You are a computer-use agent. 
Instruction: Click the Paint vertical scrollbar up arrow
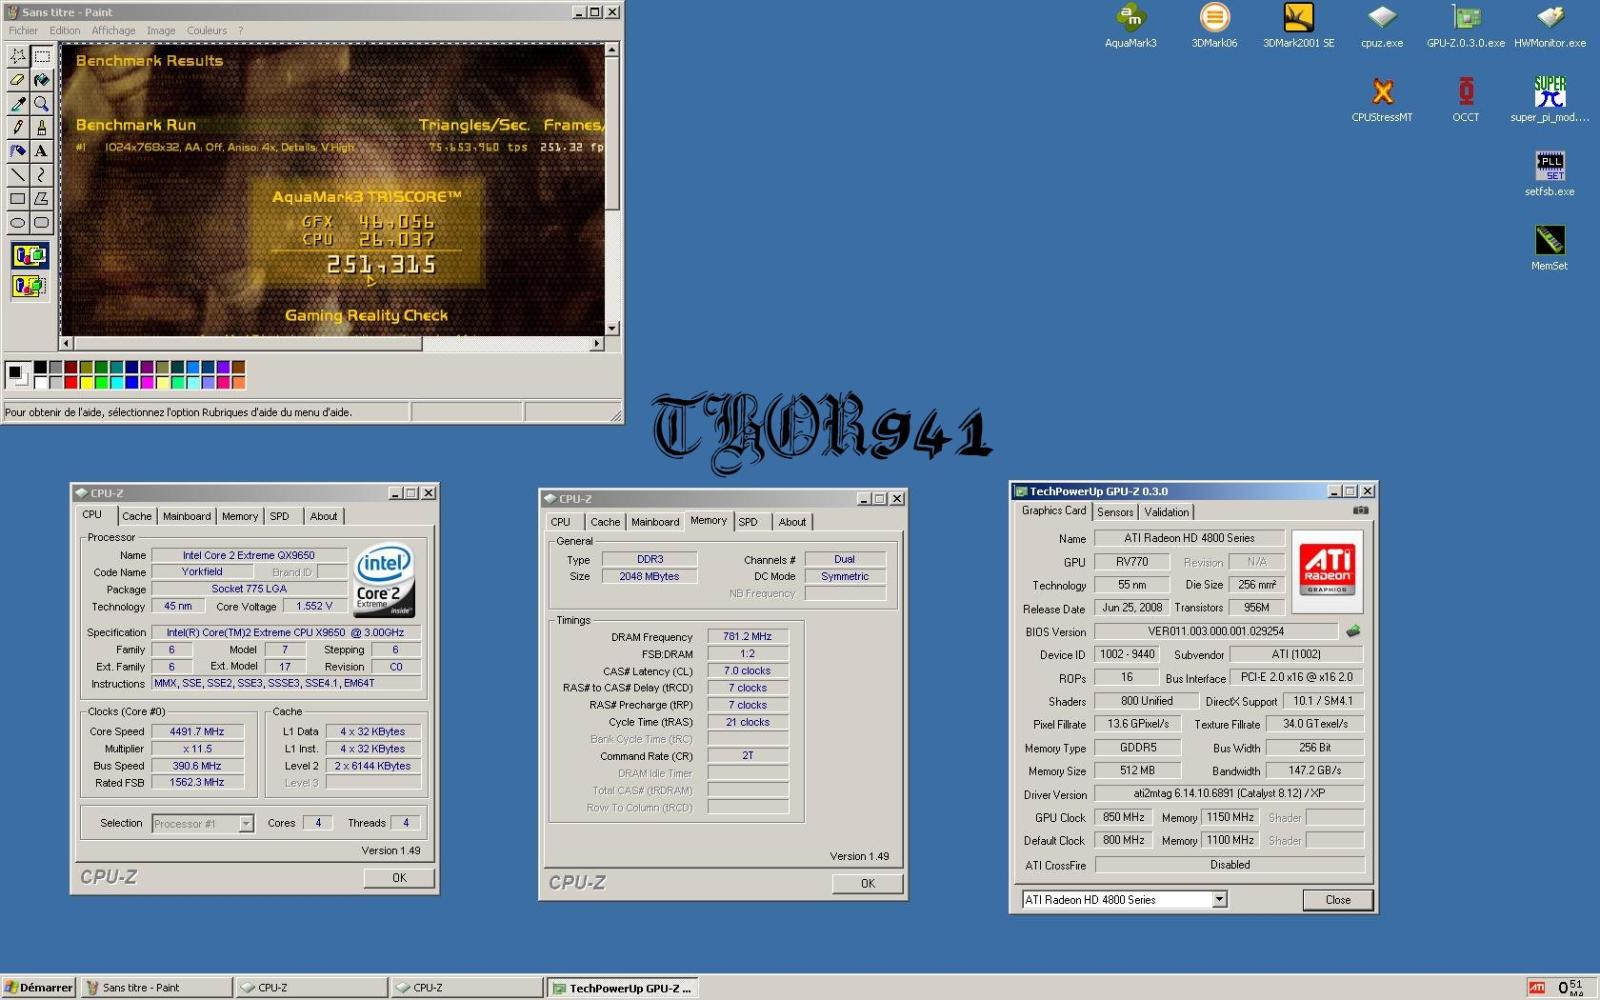click(x=612, y=49)
